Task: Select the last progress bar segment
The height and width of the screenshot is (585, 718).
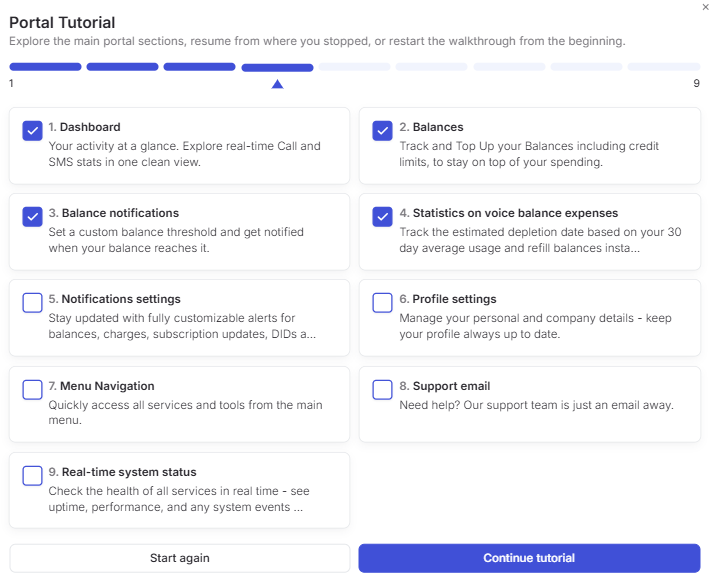Action: 664,67
